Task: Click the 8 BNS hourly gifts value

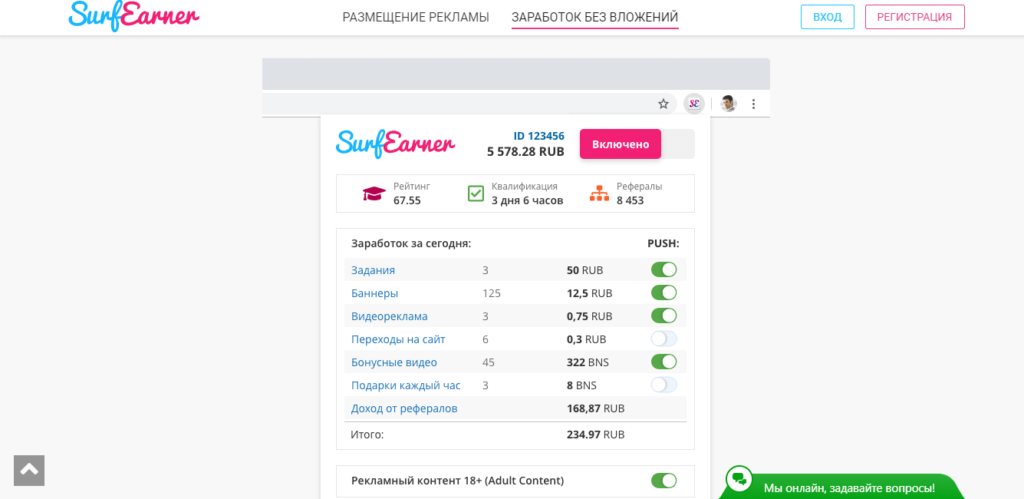Action: click(582, 385)
